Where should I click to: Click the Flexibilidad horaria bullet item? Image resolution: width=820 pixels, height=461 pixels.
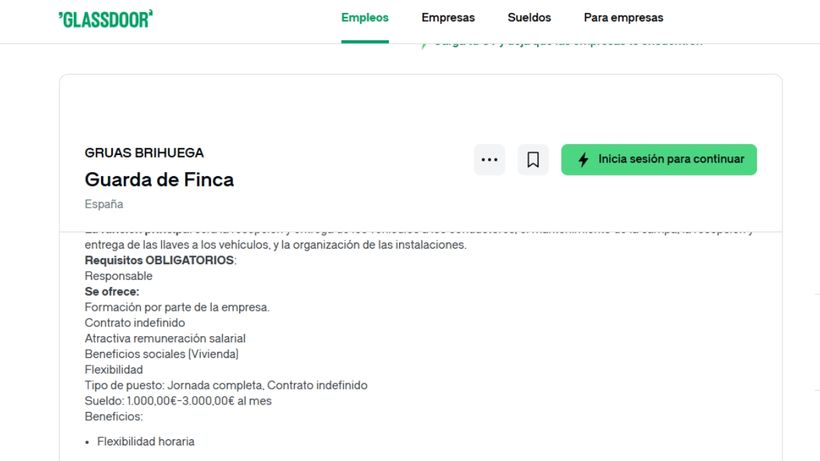[146, 442]
